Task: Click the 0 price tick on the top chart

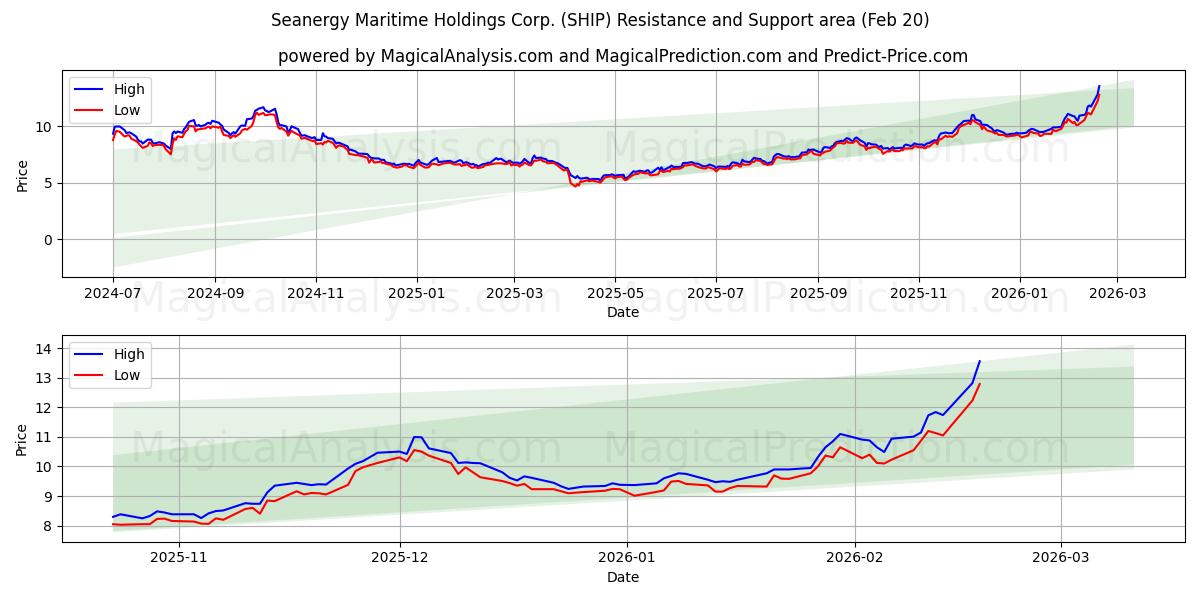Action: tap(49, 240)
